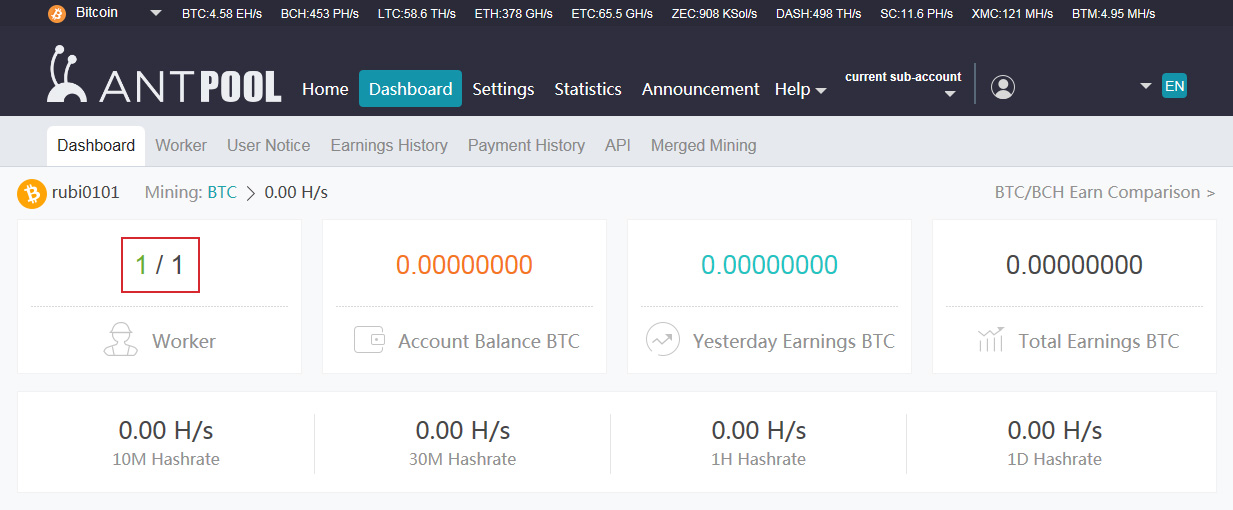This screenshot has height=510, width=1233.
Task: Click the orange Bitcoin coin icon in top bar
Action: (57, 13)
